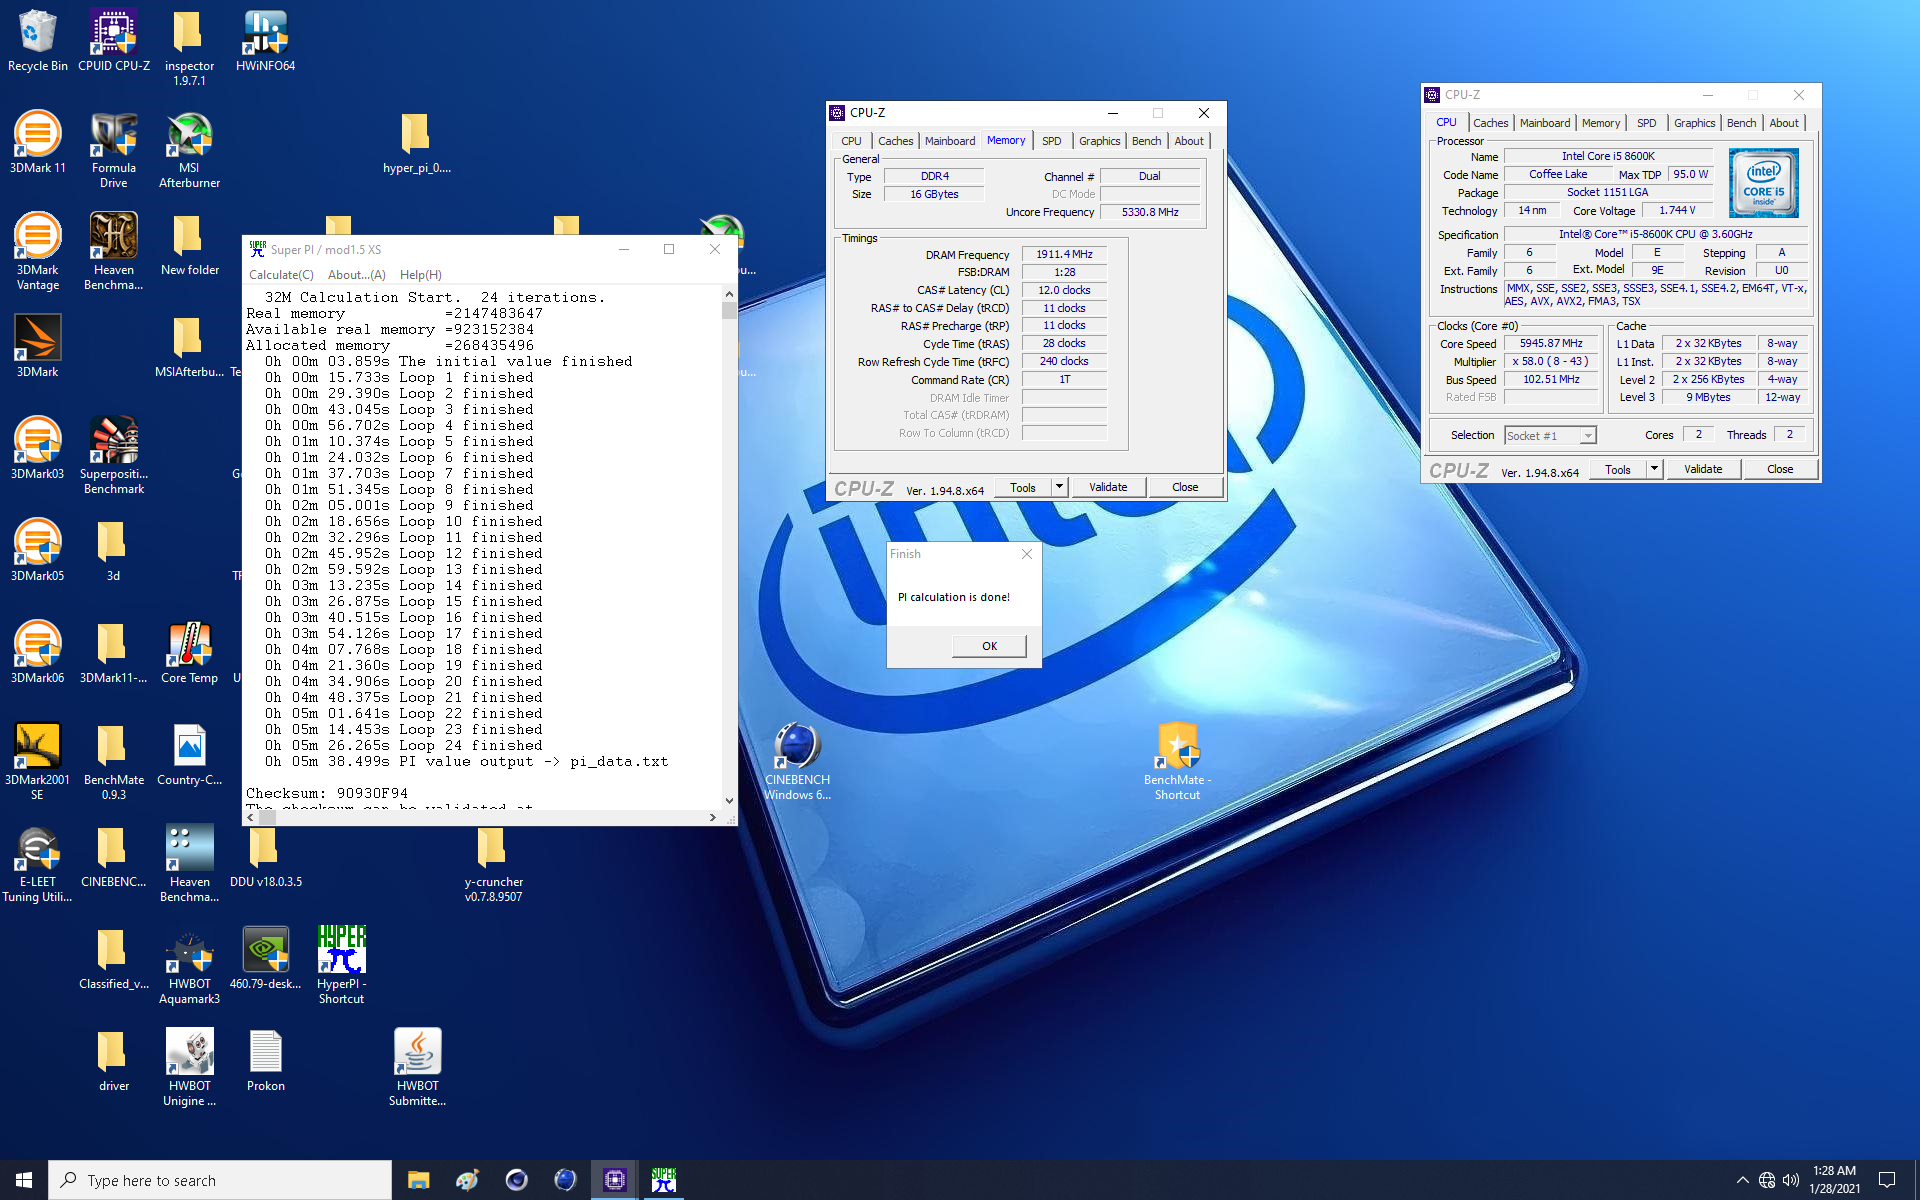This screenshot has width=1920, height=1200.
Task: Expand Tools dropdown arrow in right CPU-Z
Action: [x=1654, y=469]
